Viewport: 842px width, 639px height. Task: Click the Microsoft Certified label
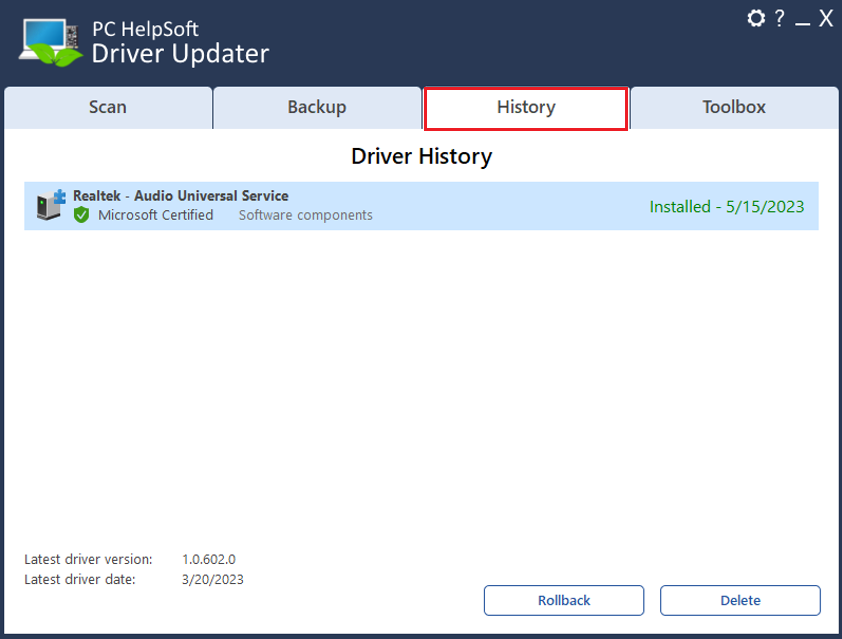(x=156, y=215)
